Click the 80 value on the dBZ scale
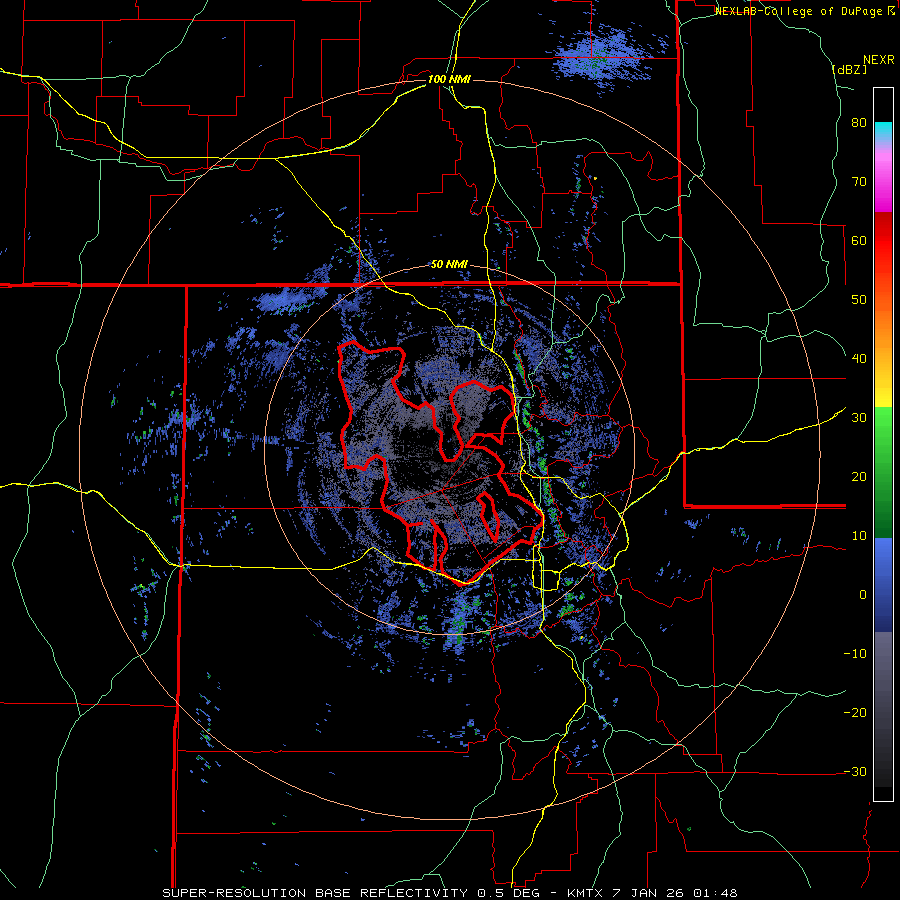The height and width of the screenshot is (900, 900). click(x=859, y=122)
